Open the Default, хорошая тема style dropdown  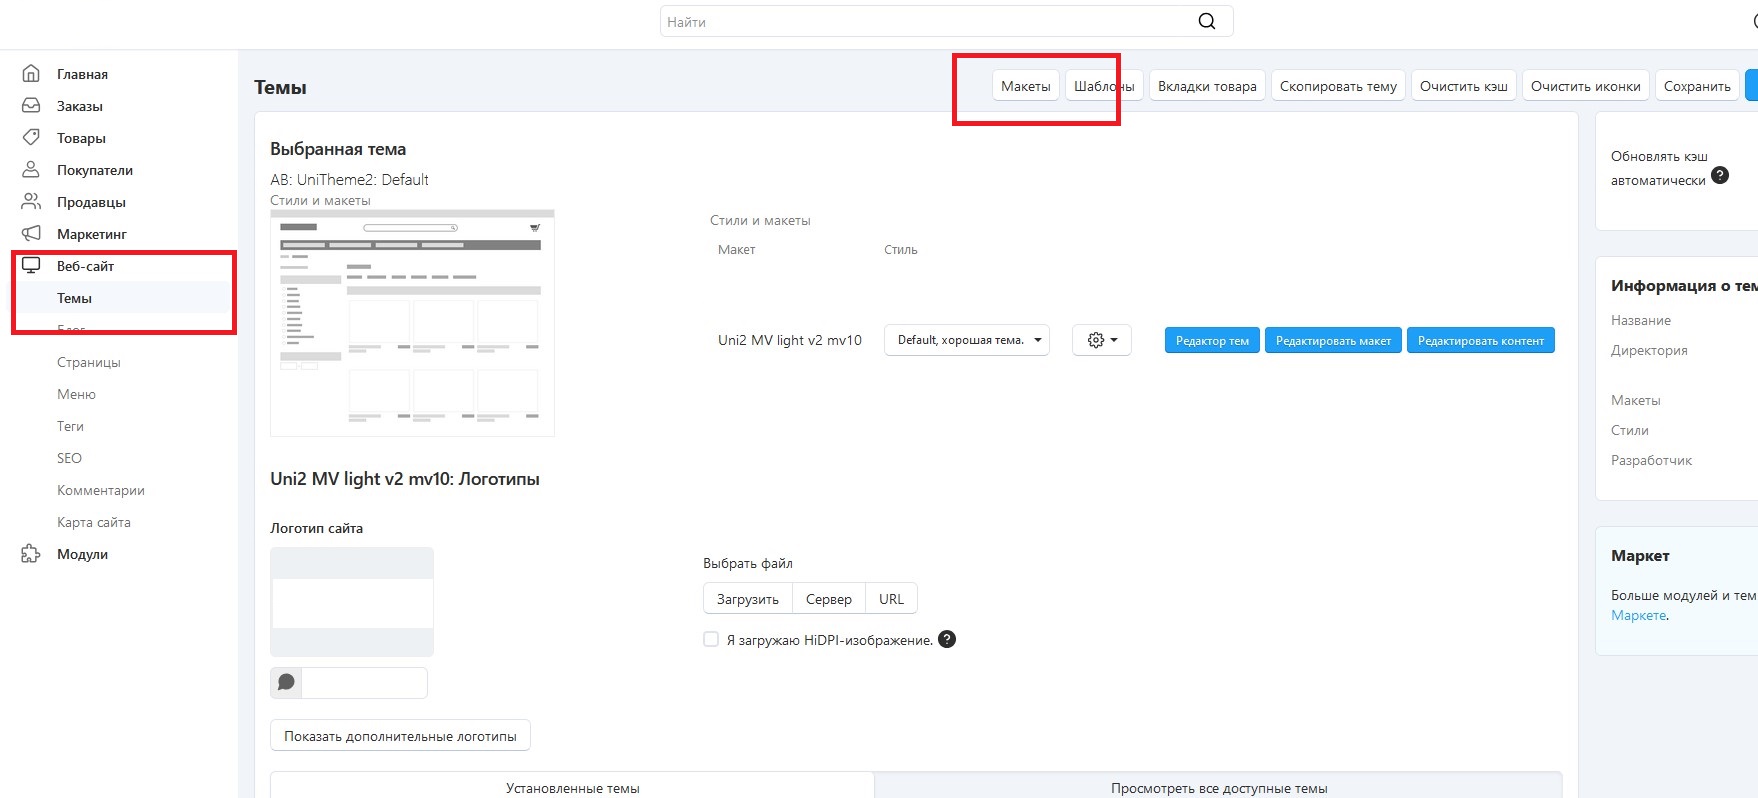pos(967,340)
